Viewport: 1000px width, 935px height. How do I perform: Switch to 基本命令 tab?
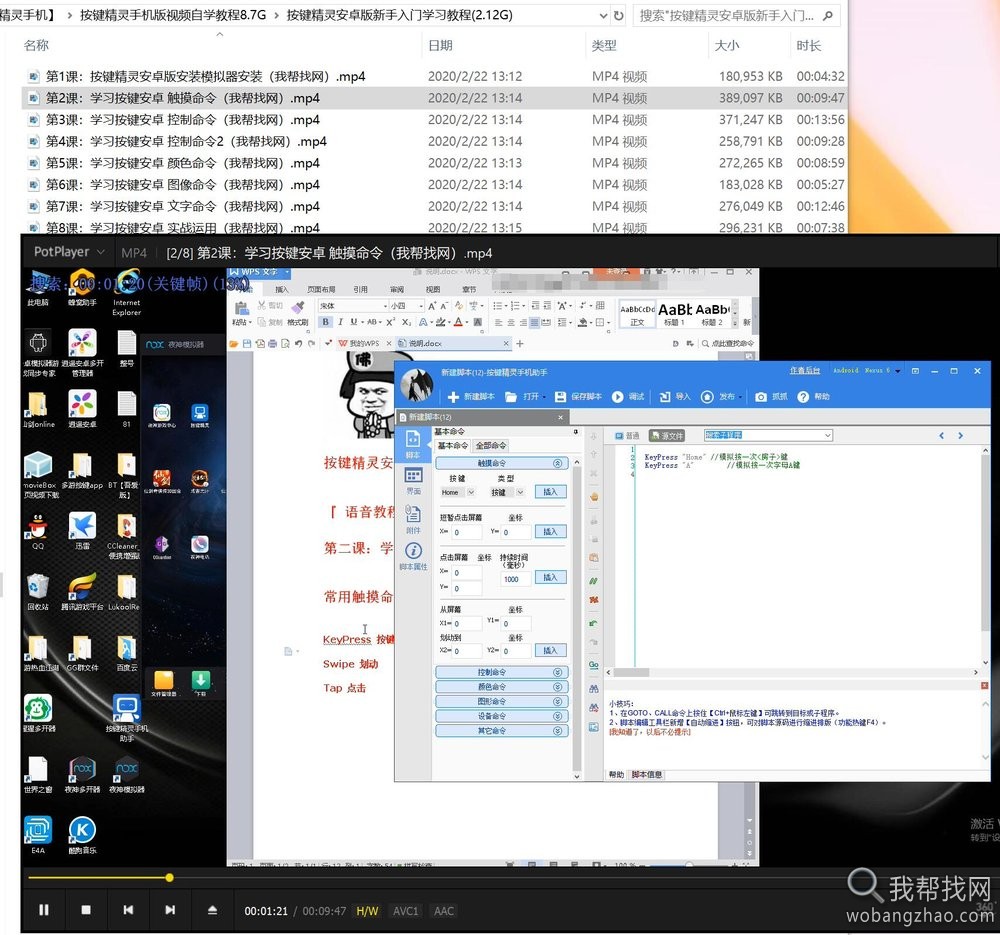[x=453, y=446]
